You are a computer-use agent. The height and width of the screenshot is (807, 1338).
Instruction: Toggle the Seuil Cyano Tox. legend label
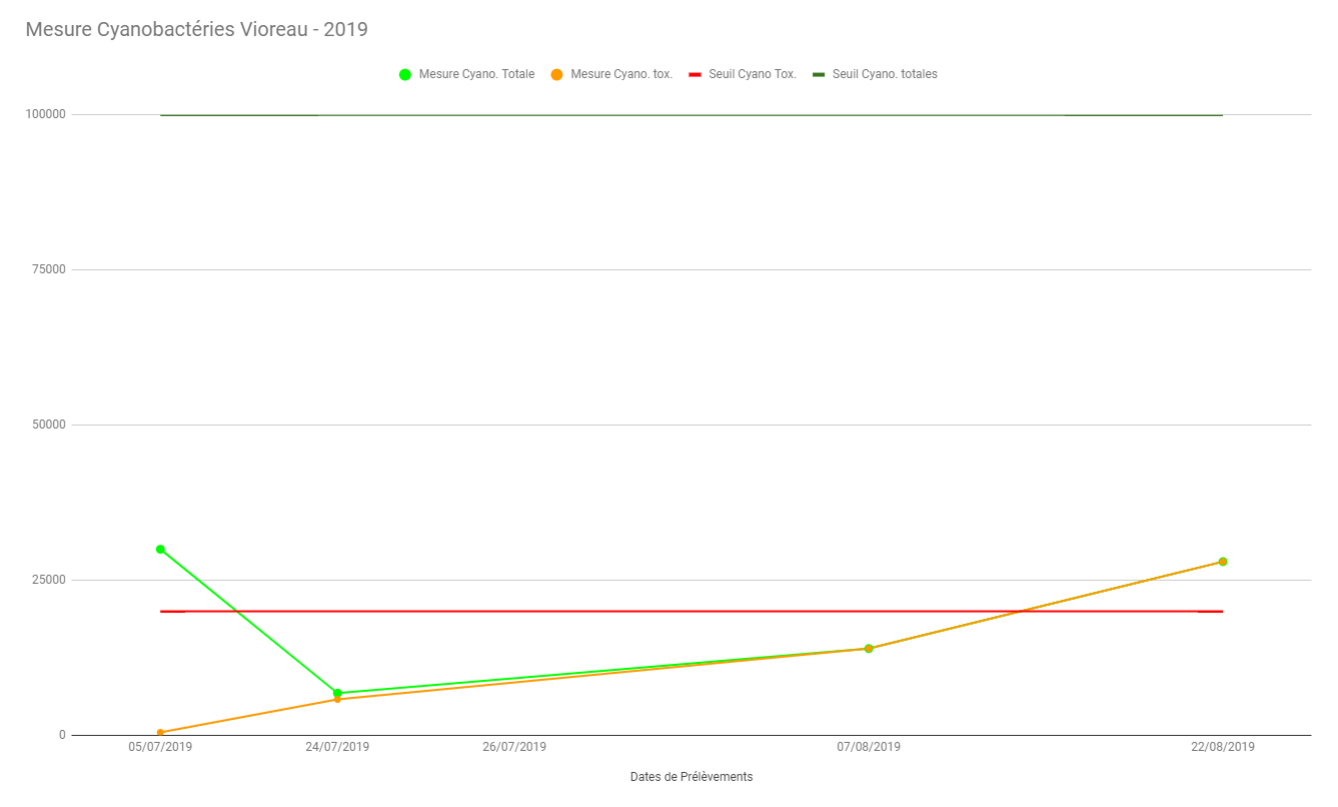752,74
